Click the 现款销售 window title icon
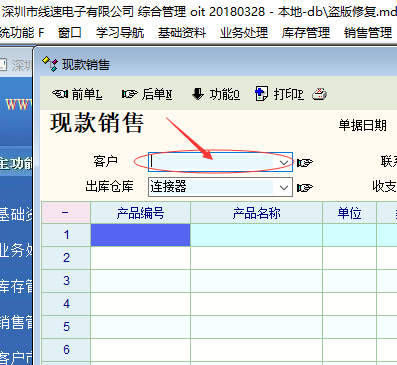 tap(50, 64)
